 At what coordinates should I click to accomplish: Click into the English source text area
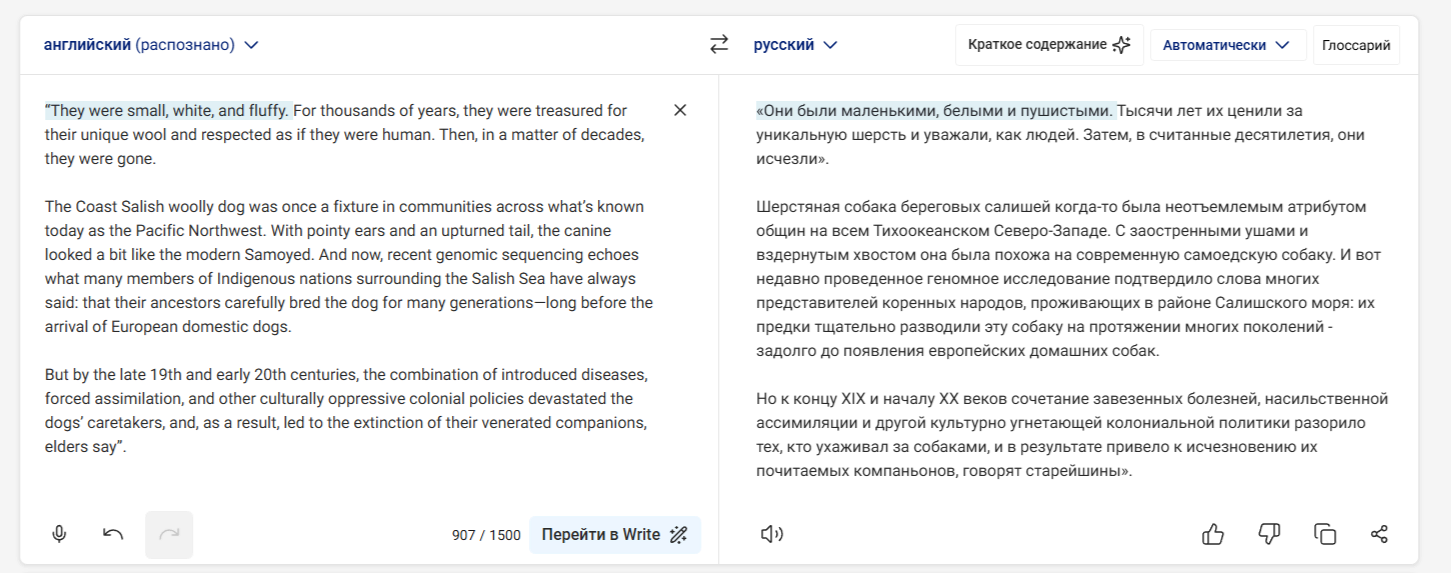(x=350, y=278)
